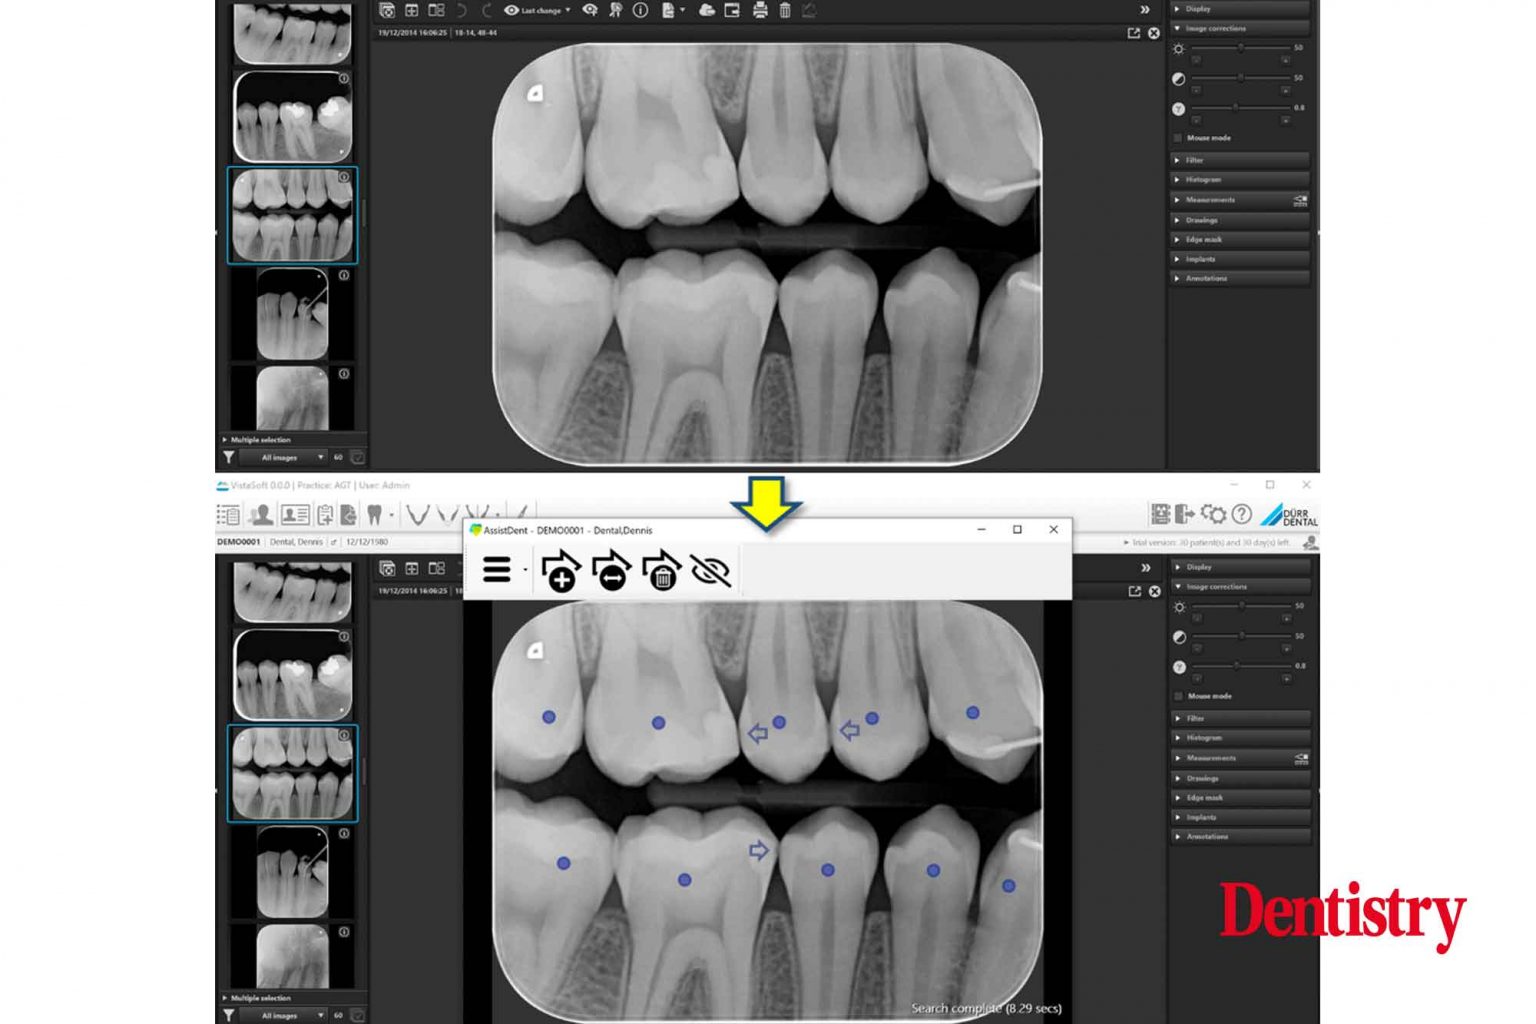The image size is (1536, 1024).
Task: Select the tooth icon in the VistaSoft toolbar
Action: coord(375,513)
